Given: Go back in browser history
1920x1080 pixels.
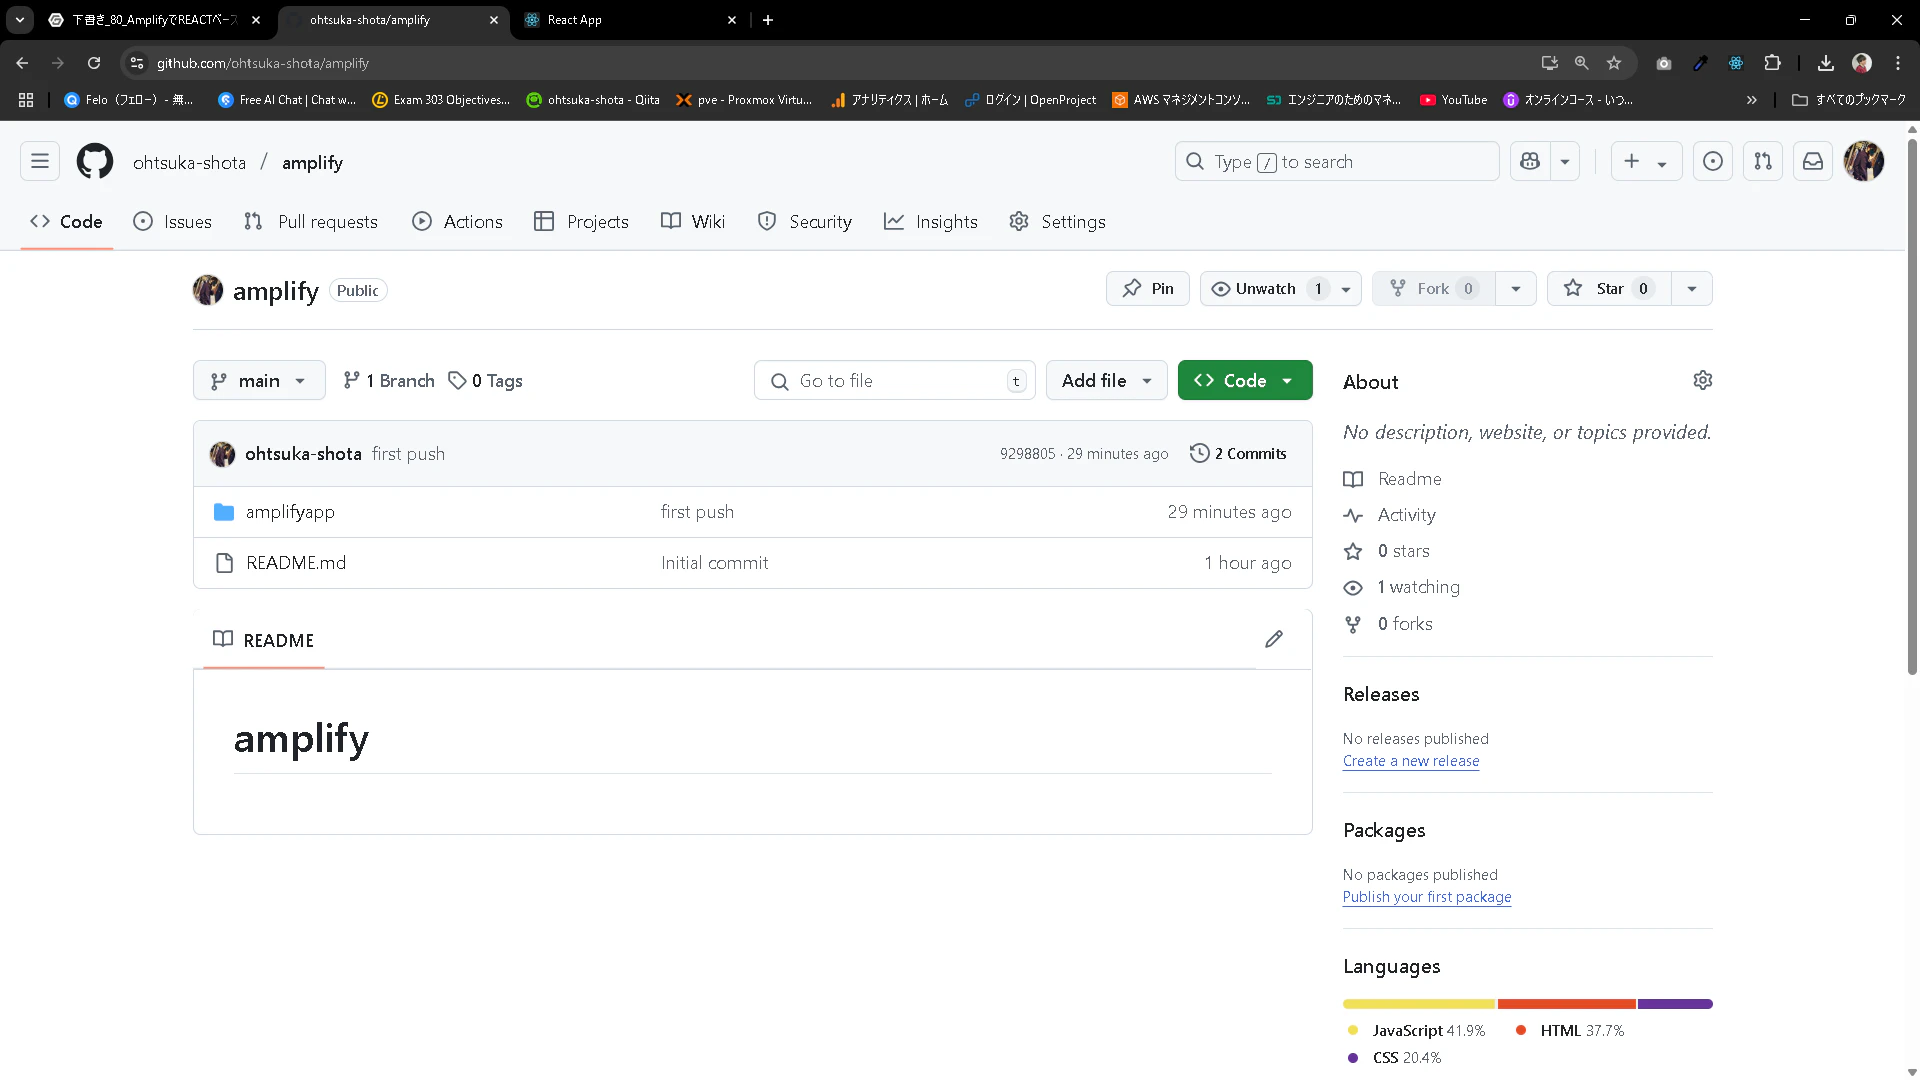Looking at the screenshot, I should click(x=22, y=63).
